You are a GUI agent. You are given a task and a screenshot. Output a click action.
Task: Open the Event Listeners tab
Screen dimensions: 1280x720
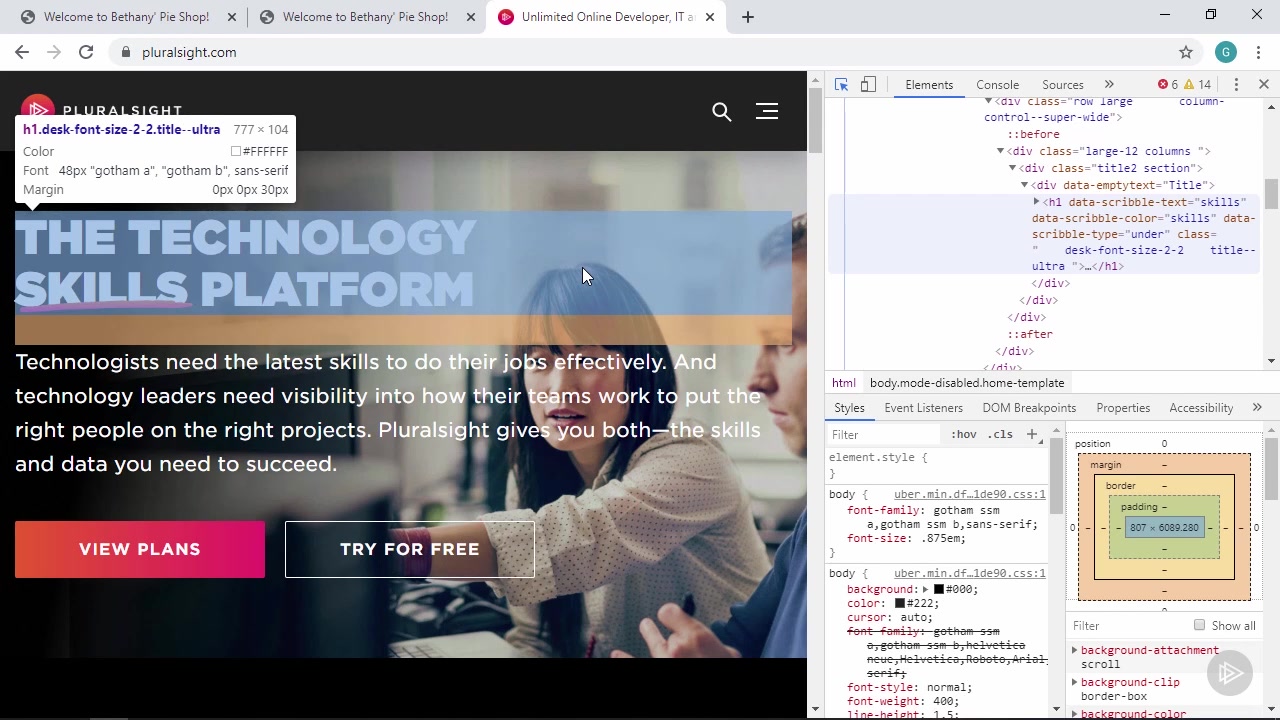[x=923, y=408]
